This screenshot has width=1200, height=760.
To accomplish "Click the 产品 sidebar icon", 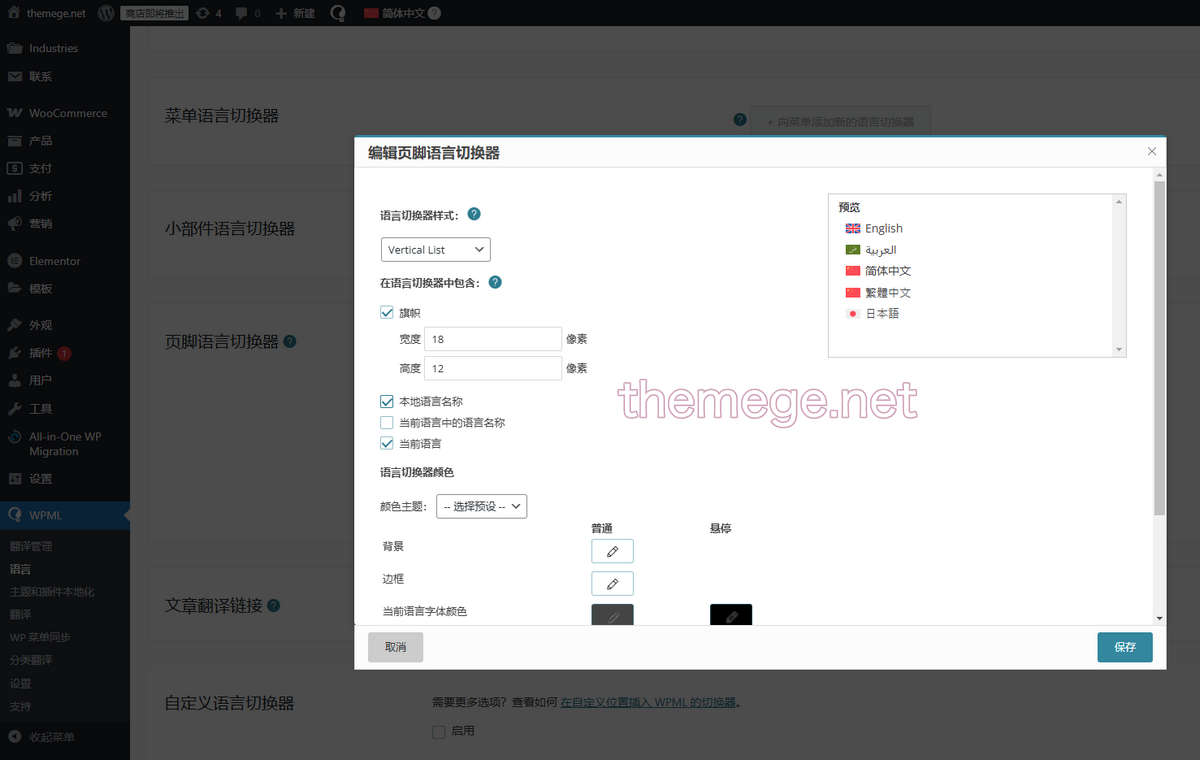I will tap(15, 141).
